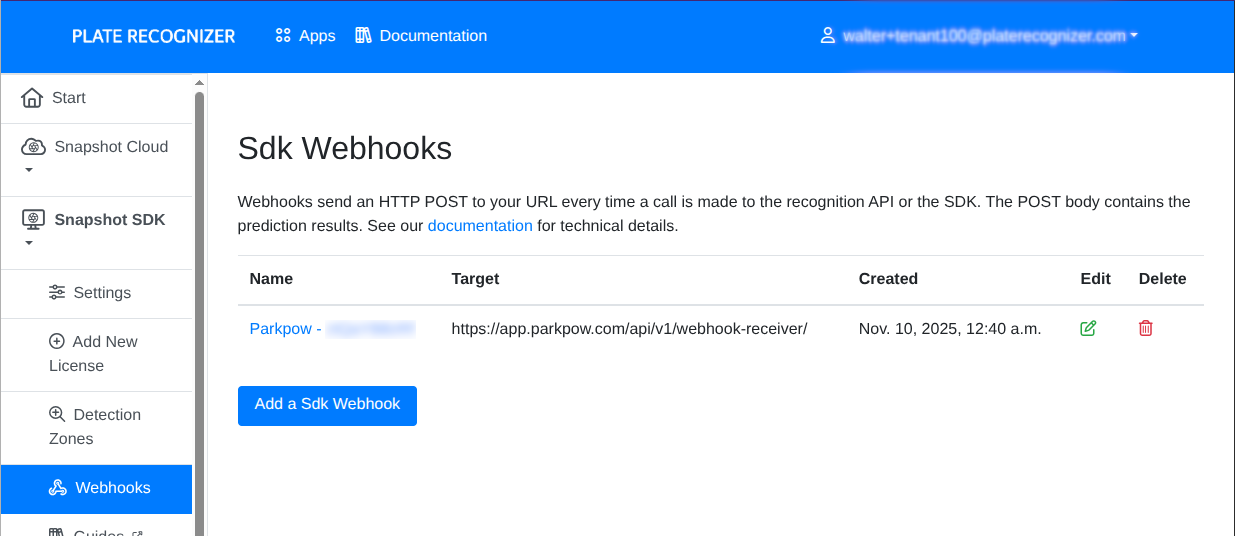Select Snapshot SDK in the sidebar
1235x536 pixels.
pos(96,233)
